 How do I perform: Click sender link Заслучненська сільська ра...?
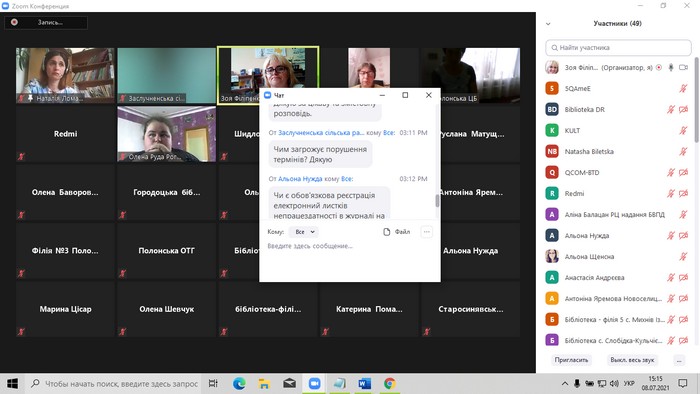point(321,133)
